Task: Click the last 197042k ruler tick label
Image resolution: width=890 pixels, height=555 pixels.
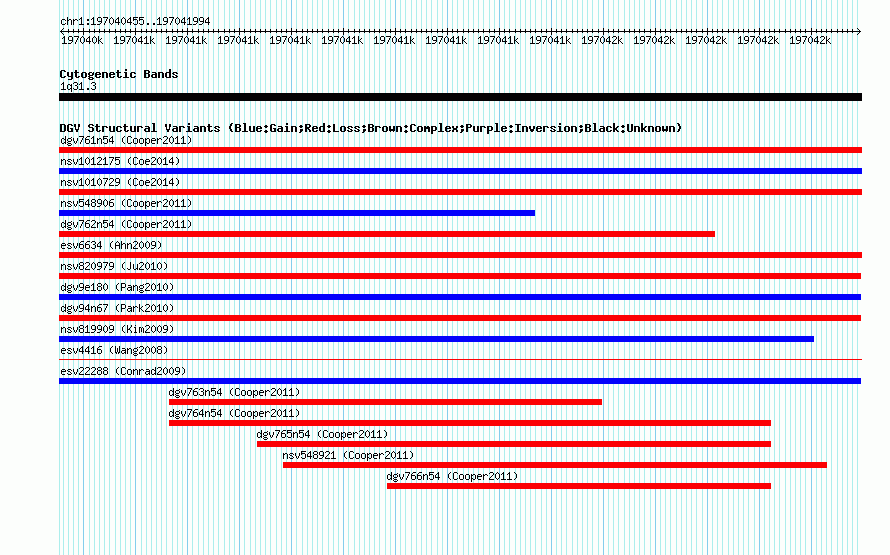Action: 810,40
